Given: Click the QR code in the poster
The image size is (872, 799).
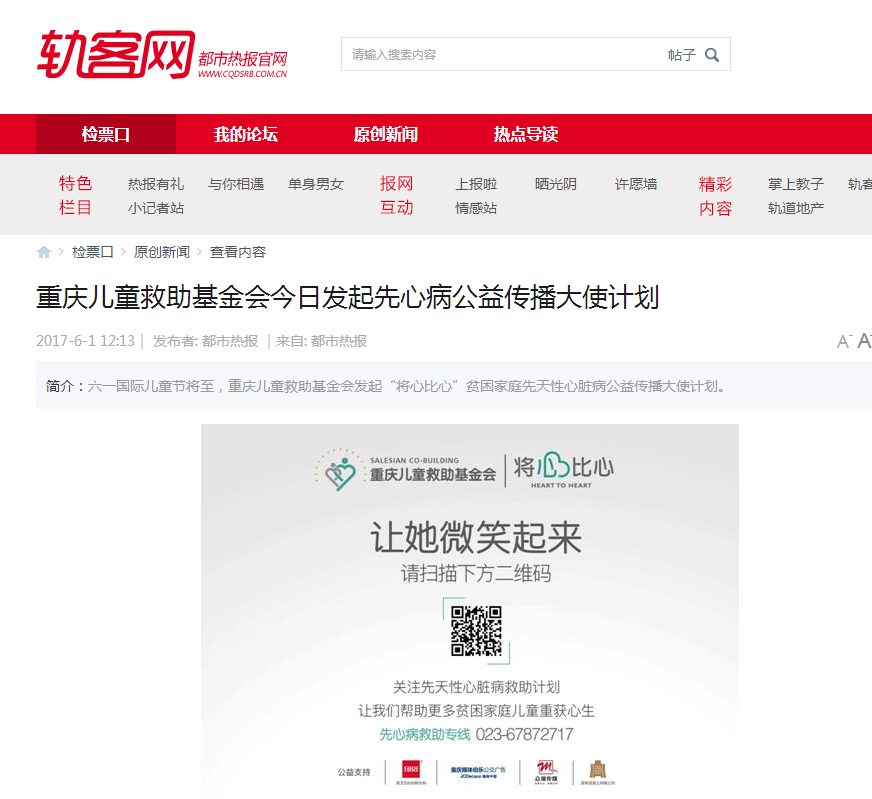Looking at the screenshot, I should point(476,631).
